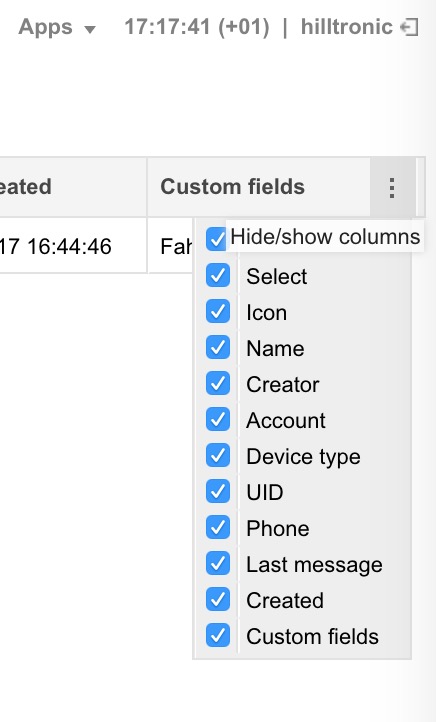436x722 pixels.
Task: Hide the Account column
Action: 218,419
